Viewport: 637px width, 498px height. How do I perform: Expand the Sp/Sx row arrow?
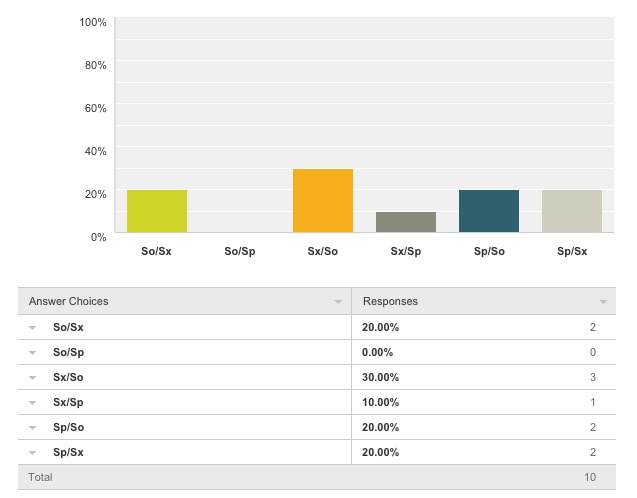tap(32, 452)
